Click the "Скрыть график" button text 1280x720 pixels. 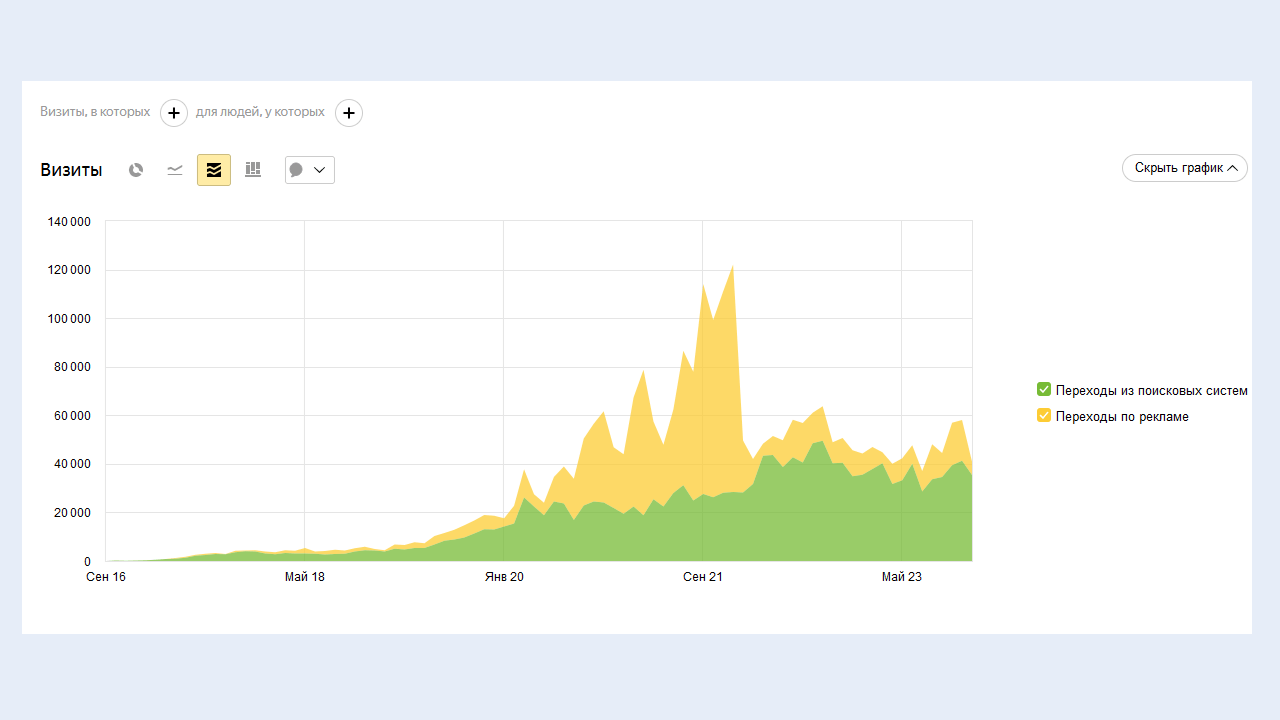[x=1178, y=168]
